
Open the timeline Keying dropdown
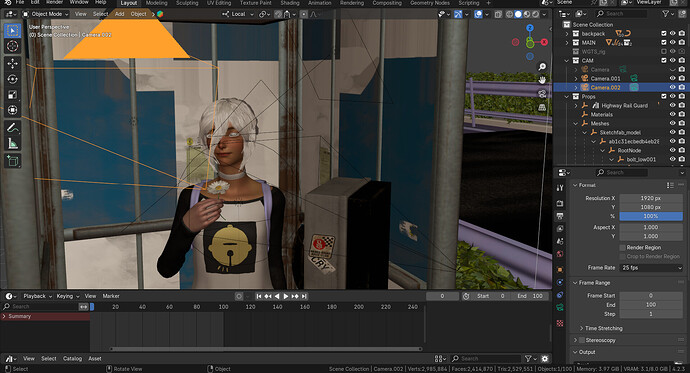(x=67, y=296)
